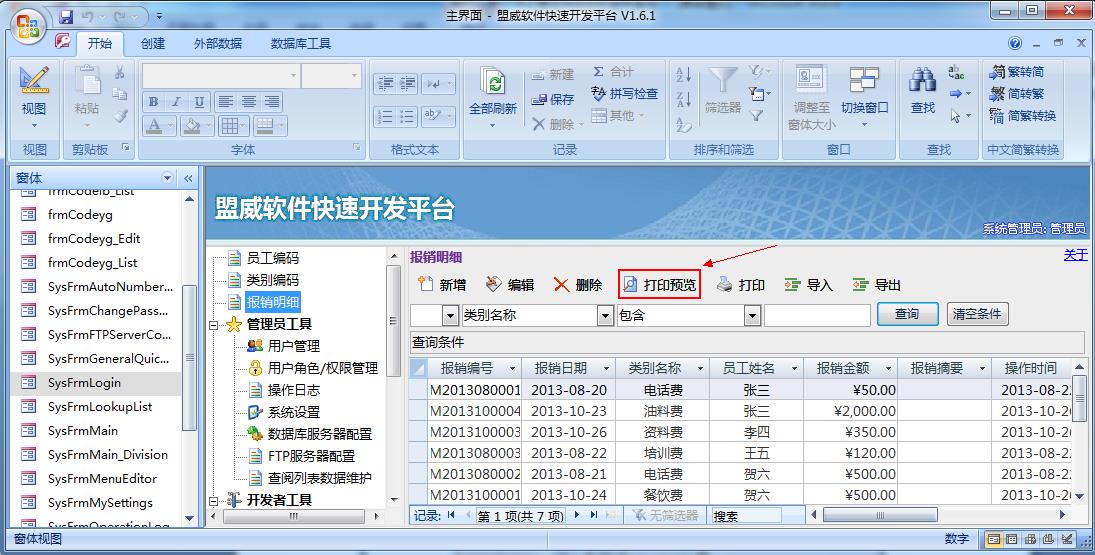Open the 包含 condition dropdown
1095x555 pixels.
pos(752,316)
